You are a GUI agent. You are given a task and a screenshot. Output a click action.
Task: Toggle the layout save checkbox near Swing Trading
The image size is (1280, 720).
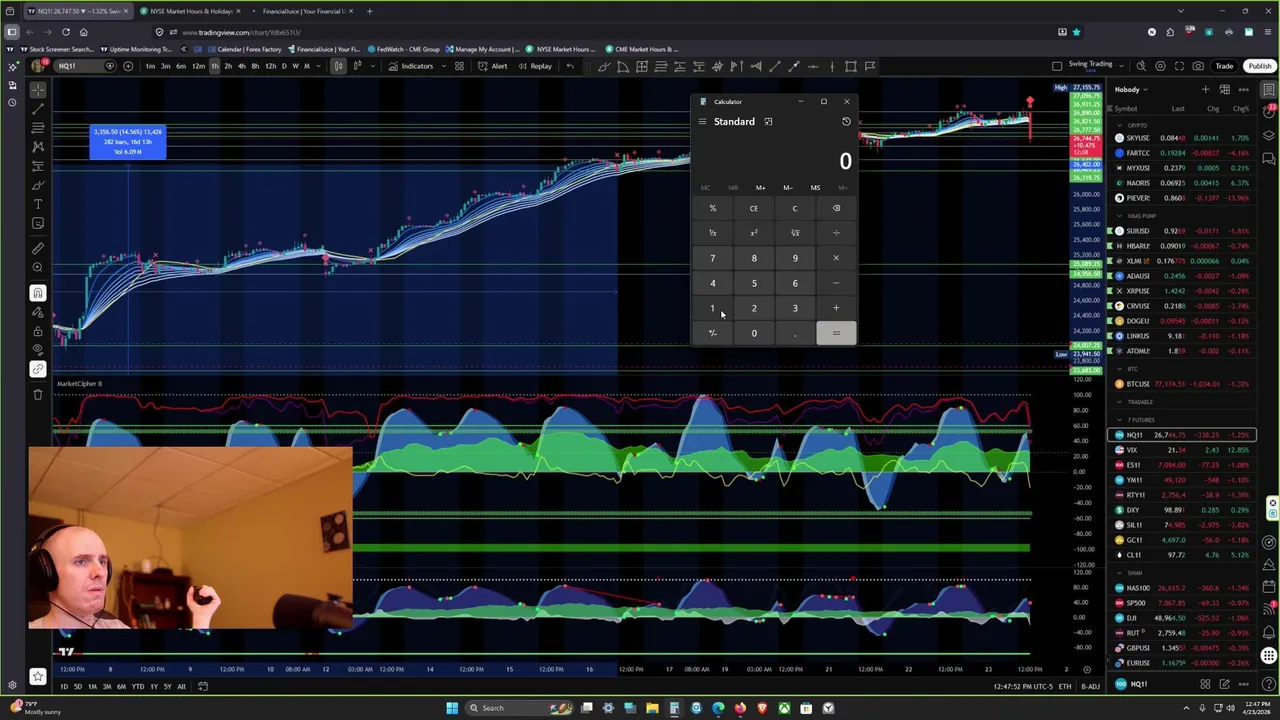1057,66
